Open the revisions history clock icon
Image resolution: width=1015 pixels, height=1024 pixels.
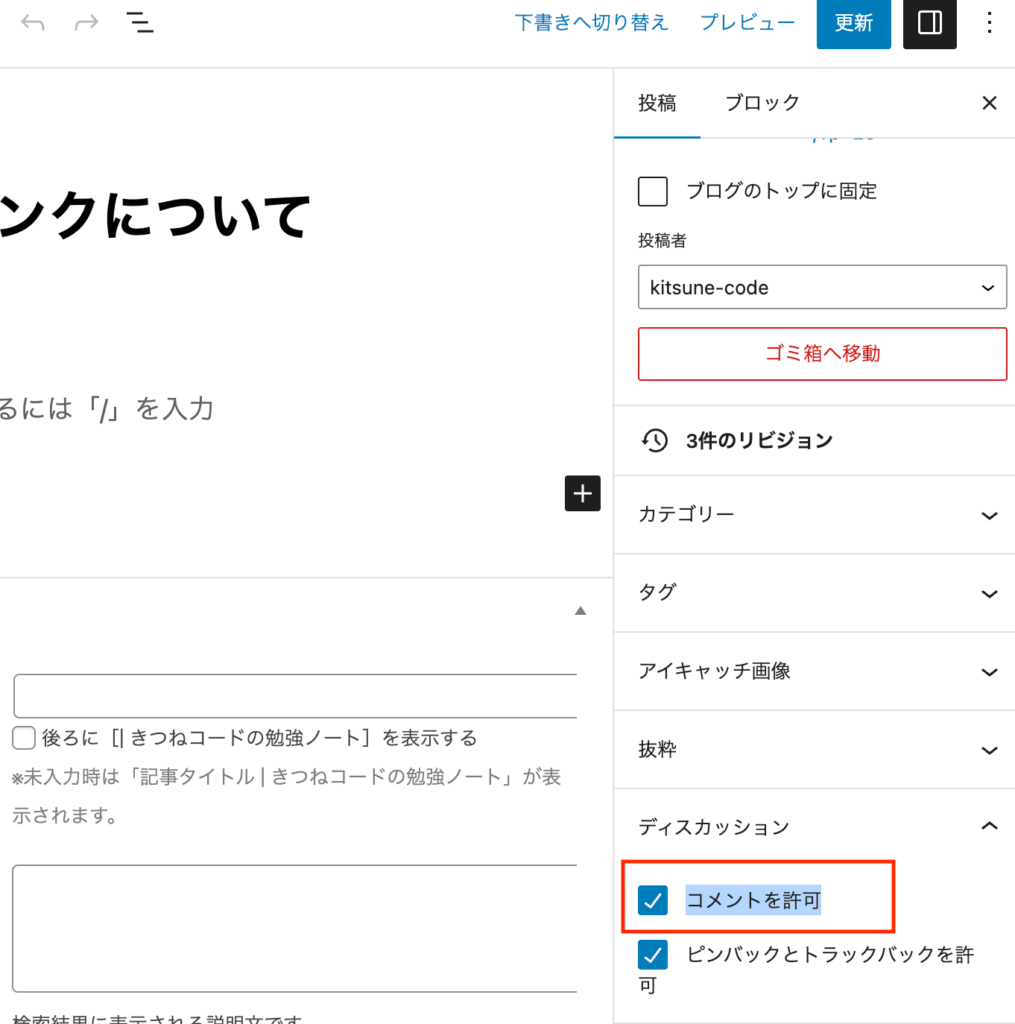coord(654,440)
